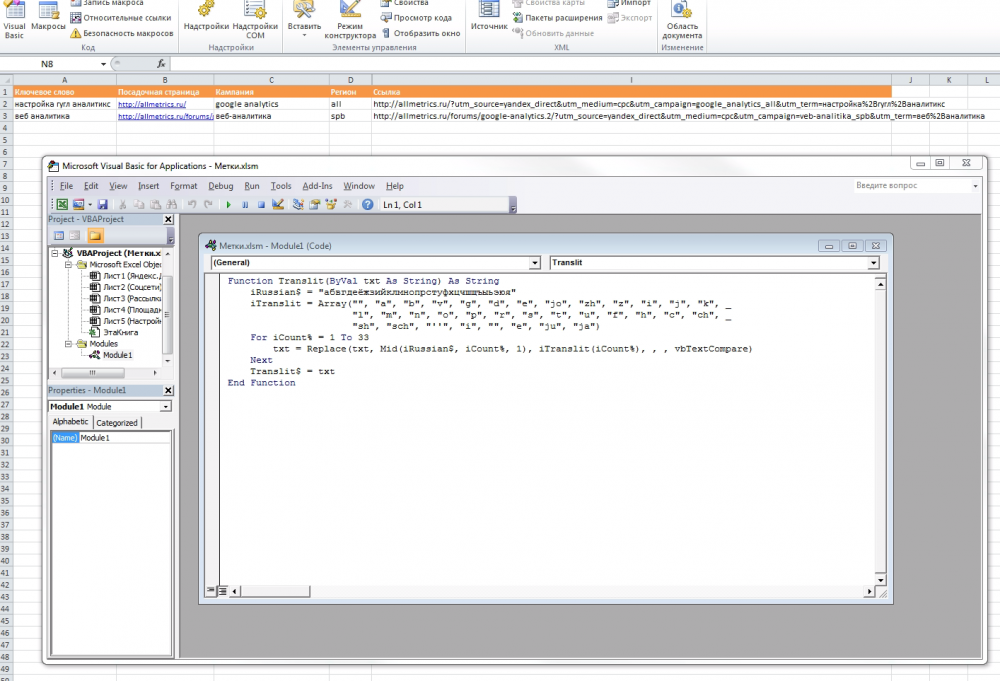Image resolution: width=1000 pixels, height=681 pixels.
Task: Click the Break pause icon
Action: (x=245, y=205)
